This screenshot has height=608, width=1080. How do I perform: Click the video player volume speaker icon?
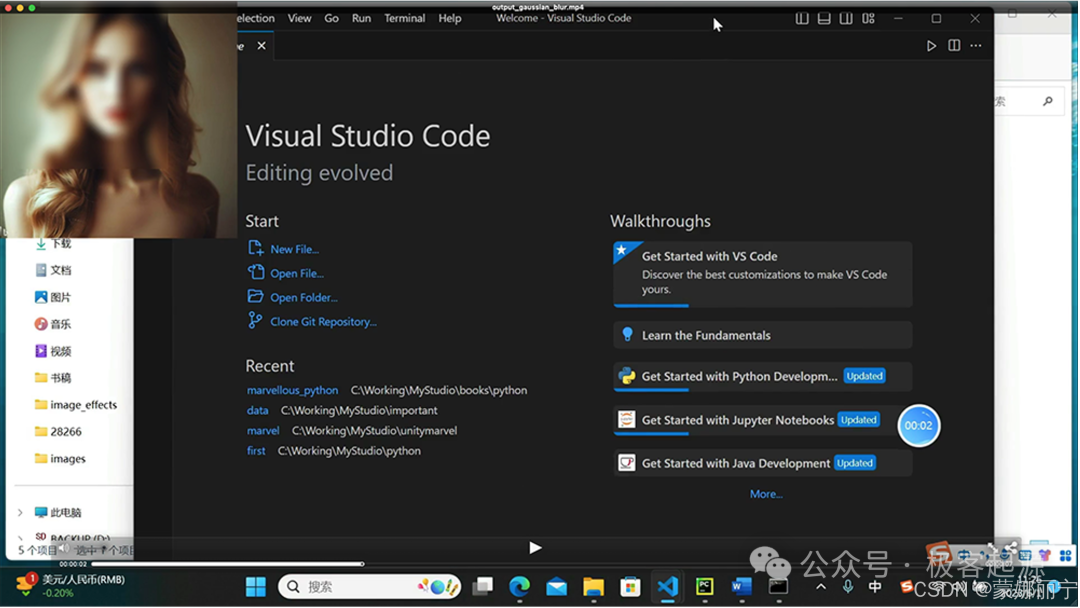point(63,549)
